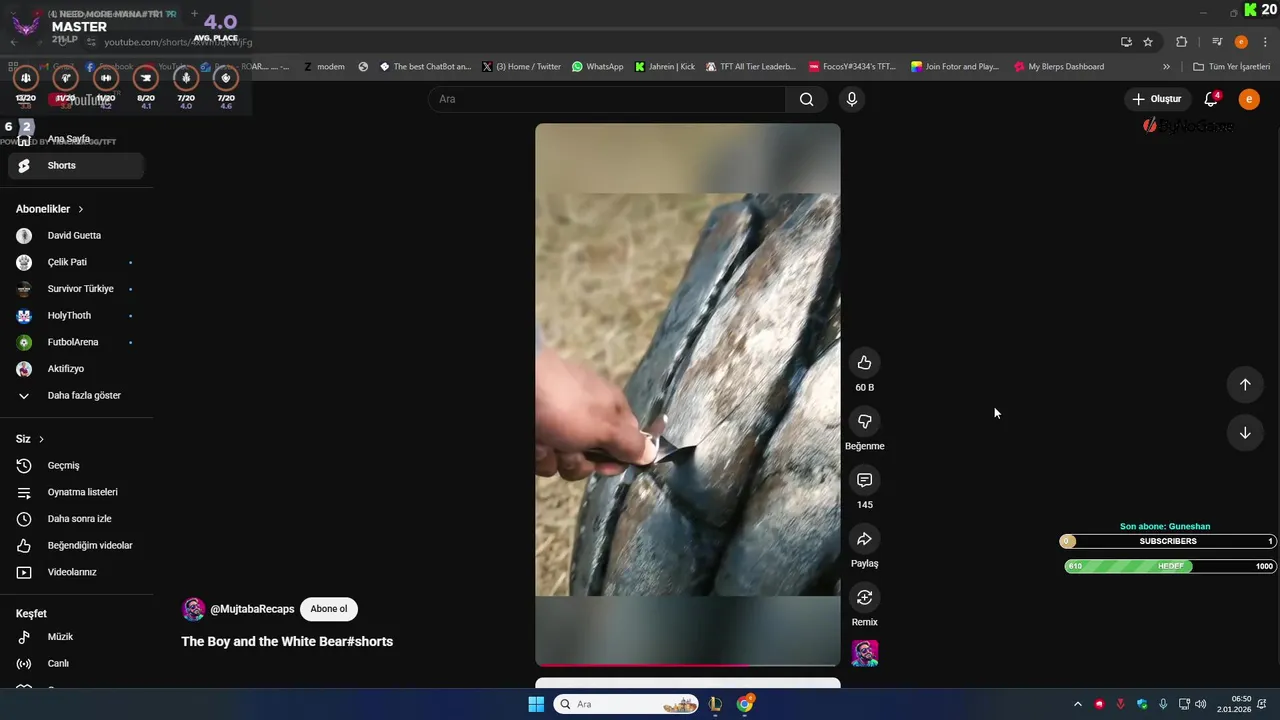Go to previous short with up arrow
The image size is (1280, 720).
point(1245,385)
